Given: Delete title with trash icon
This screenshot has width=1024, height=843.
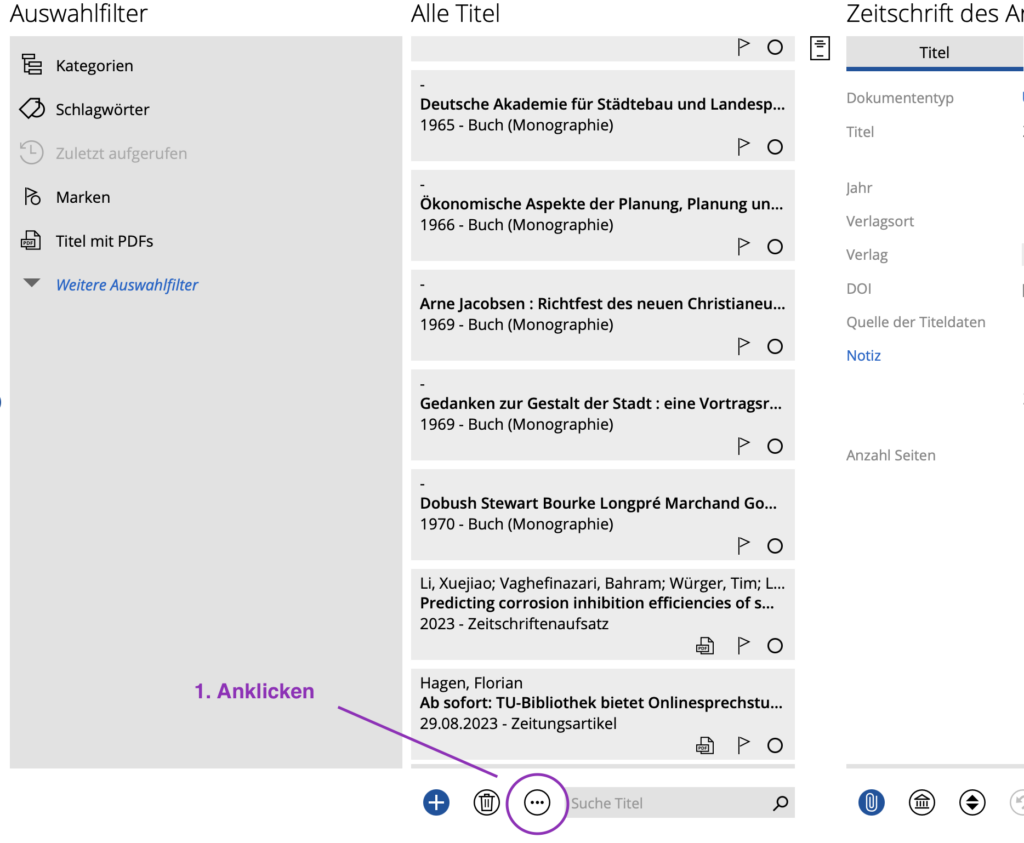Looking at the screenshot, I should pyautogui.click(x=487, y=803).
